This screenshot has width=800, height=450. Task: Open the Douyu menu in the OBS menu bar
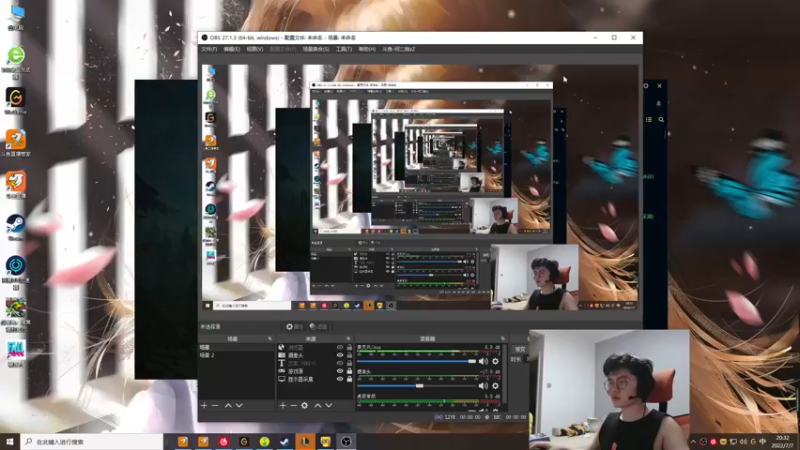(x=398, y=49)
